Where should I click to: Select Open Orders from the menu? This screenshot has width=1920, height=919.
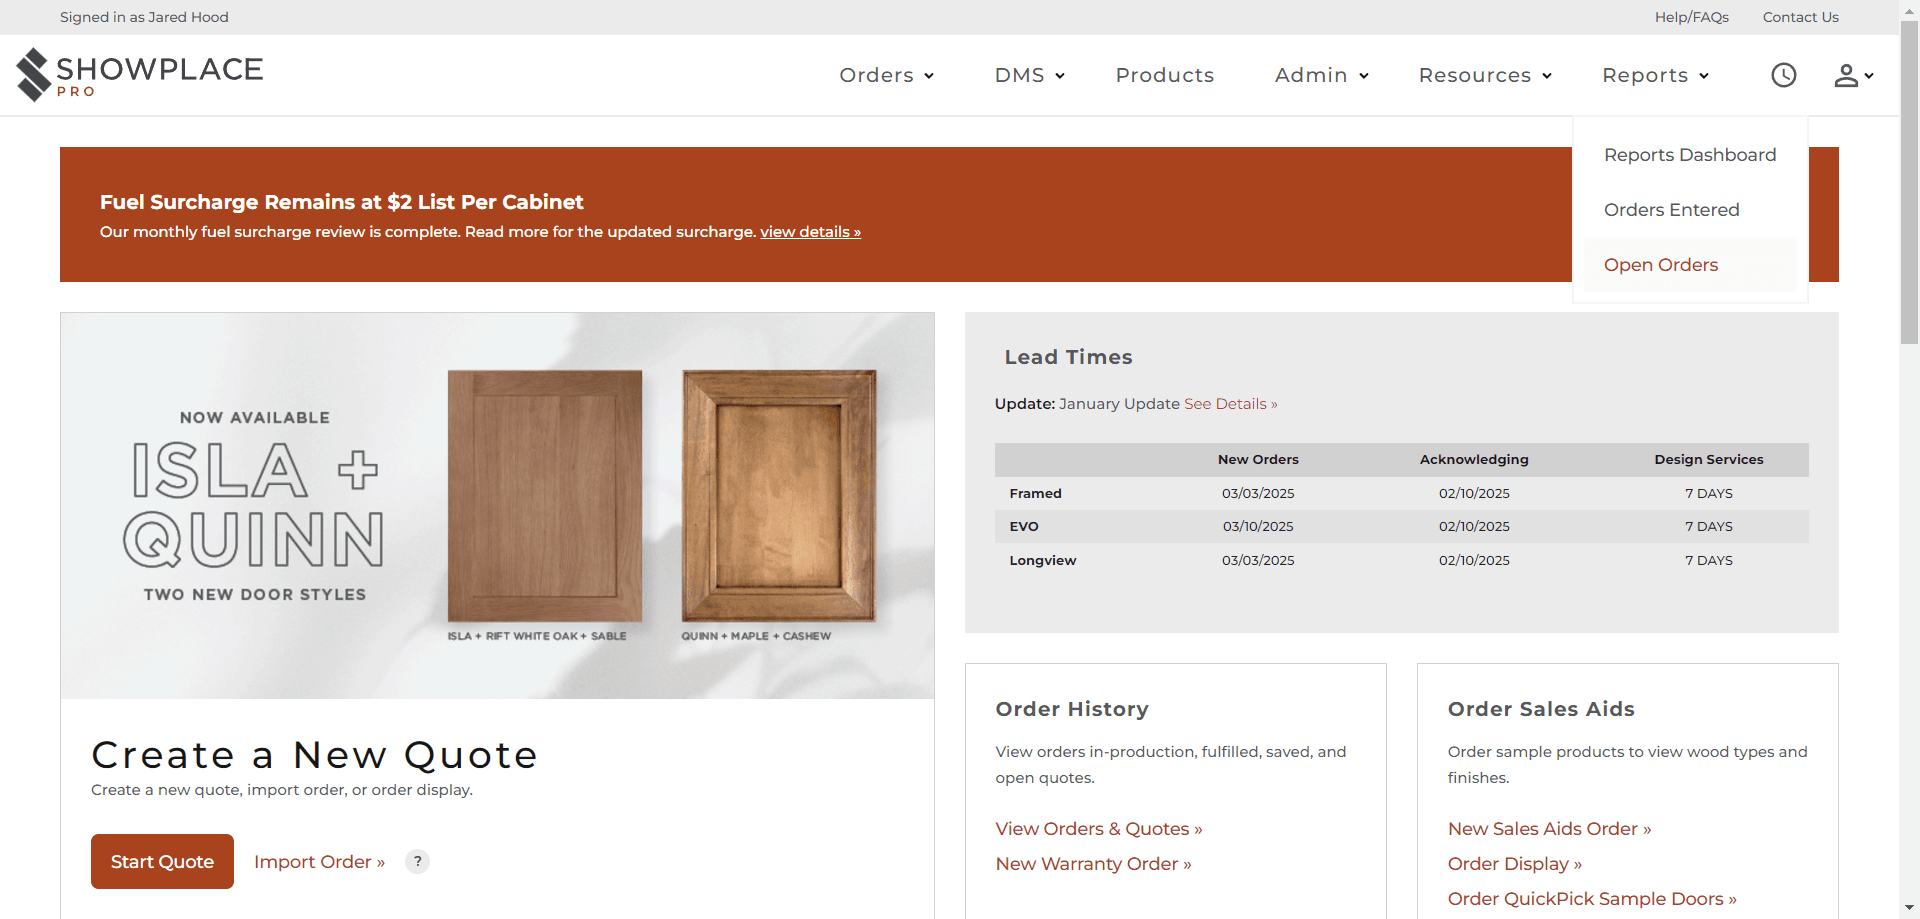pos(1690,265)
